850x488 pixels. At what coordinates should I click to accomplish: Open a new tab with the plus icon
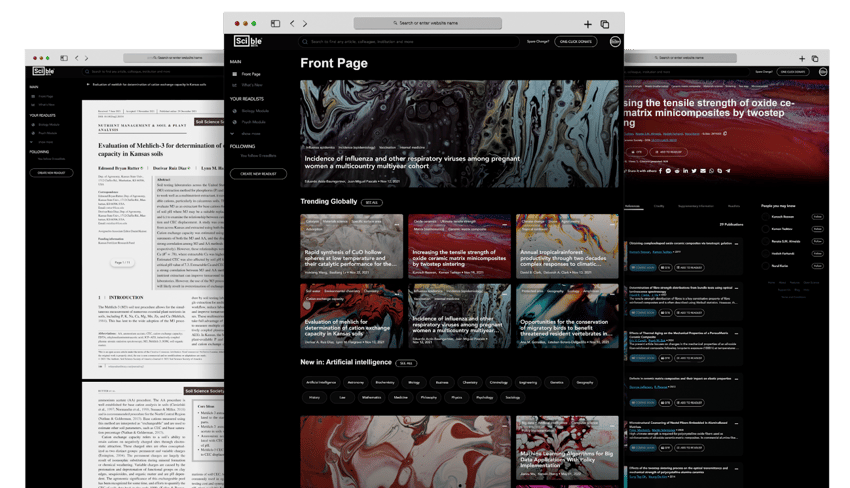tap(587, 23)
